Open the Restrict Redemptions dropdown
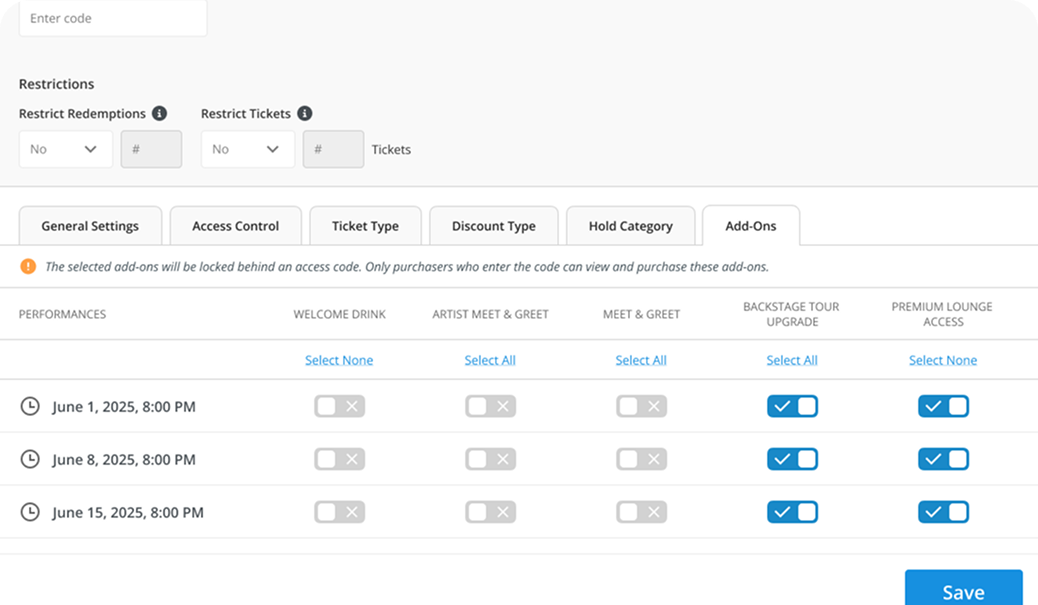1038x605 pixels. 65,149
